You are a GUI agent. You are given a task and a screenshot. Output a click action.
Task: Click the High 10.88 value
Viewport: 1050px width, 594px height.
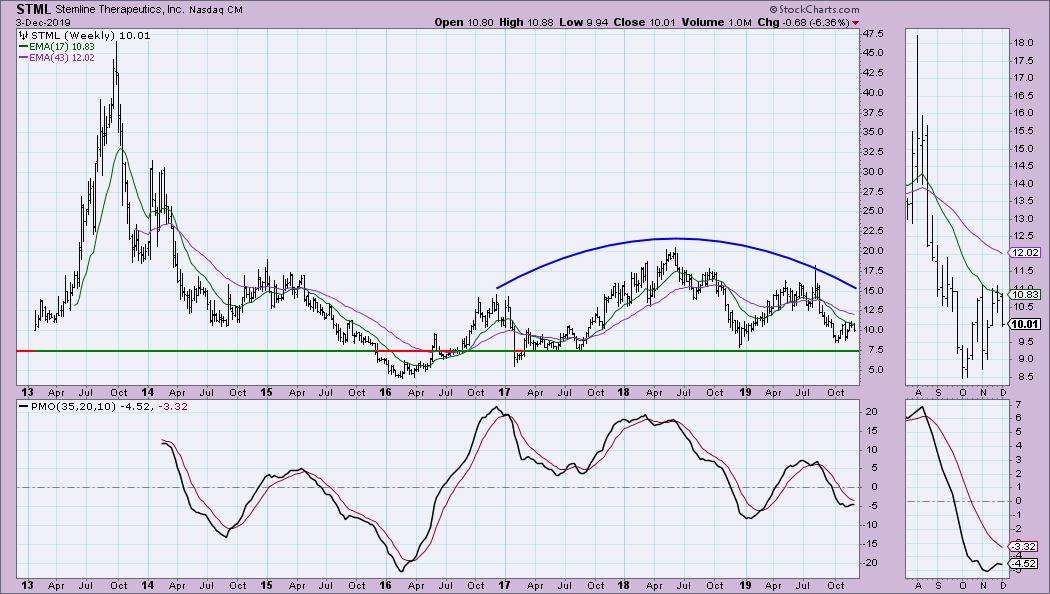pyautogui.click(x=526, y=22)
